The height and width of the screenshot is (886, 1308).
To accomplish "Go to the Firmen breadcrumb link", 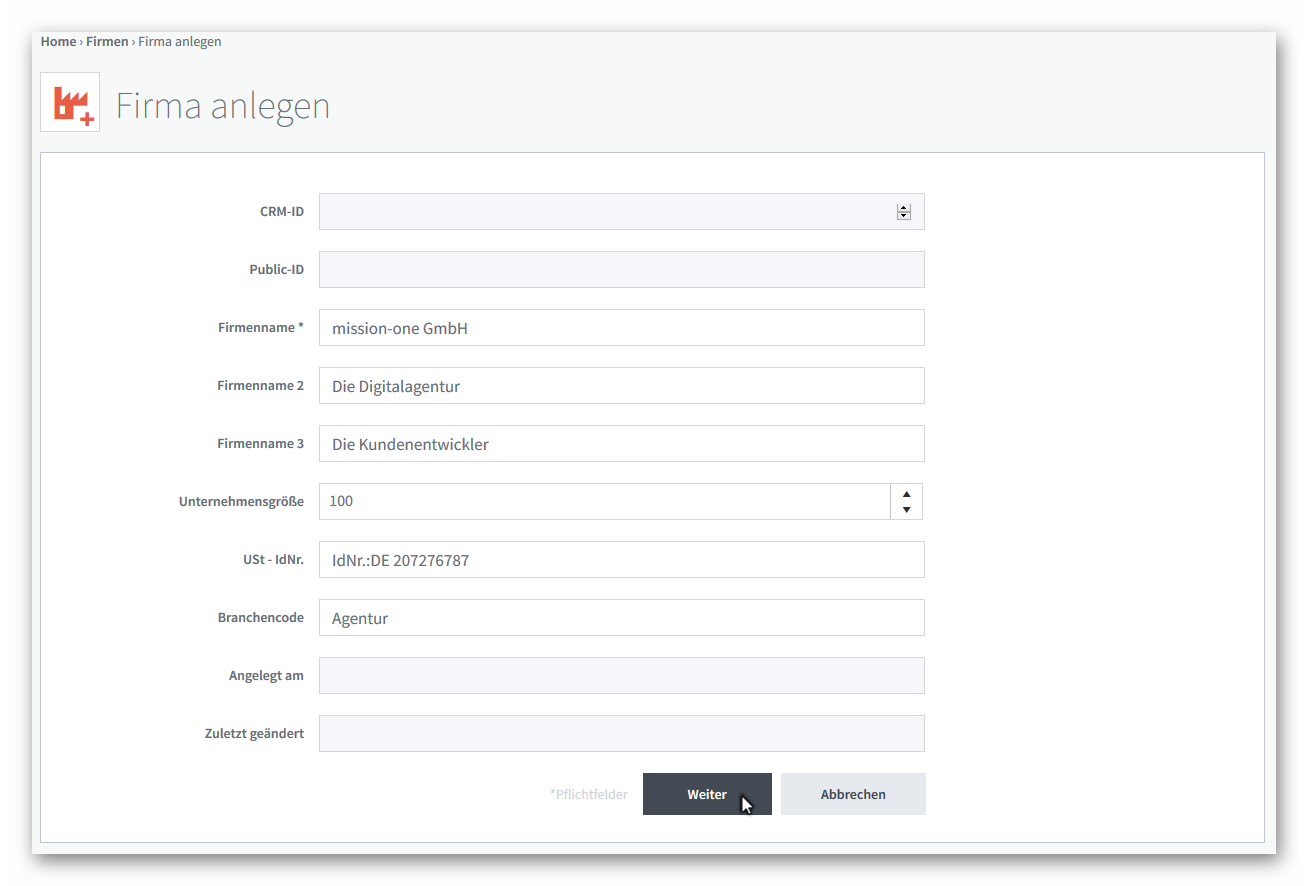I will click(x=107, y=41).
